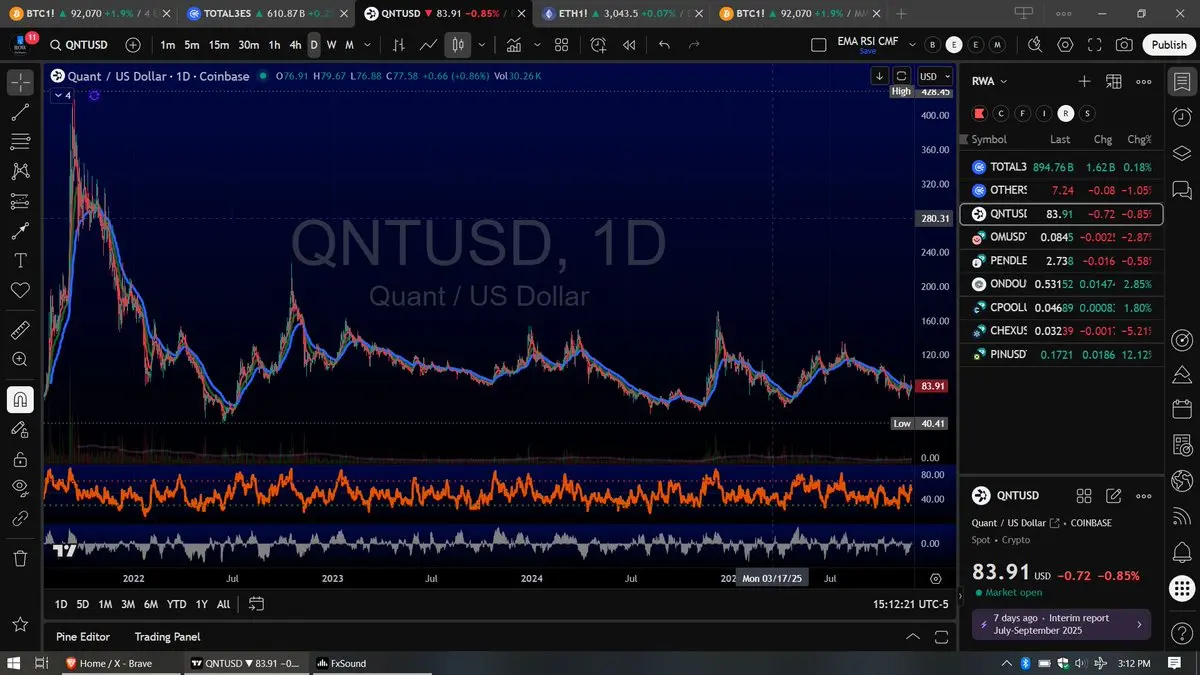Open the Fibonacci retracement tools

coord(20,142)
